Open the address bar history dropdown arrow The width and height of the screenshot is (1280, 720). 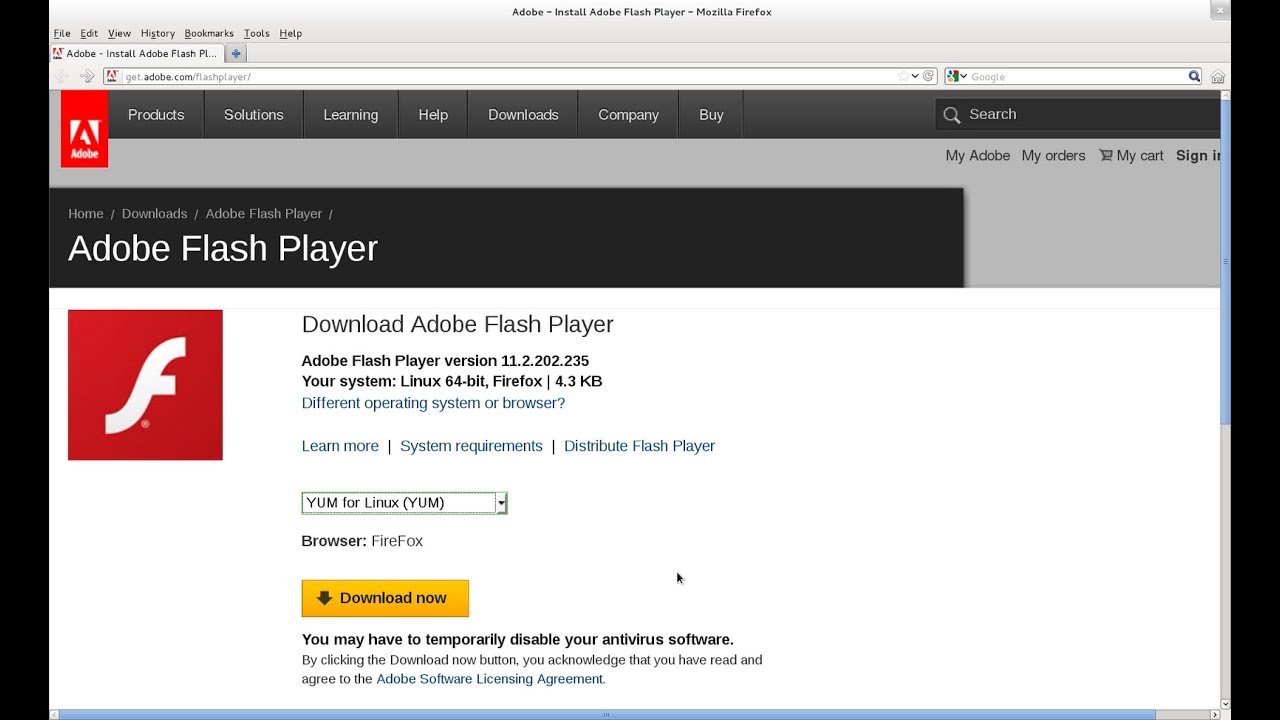915,76
